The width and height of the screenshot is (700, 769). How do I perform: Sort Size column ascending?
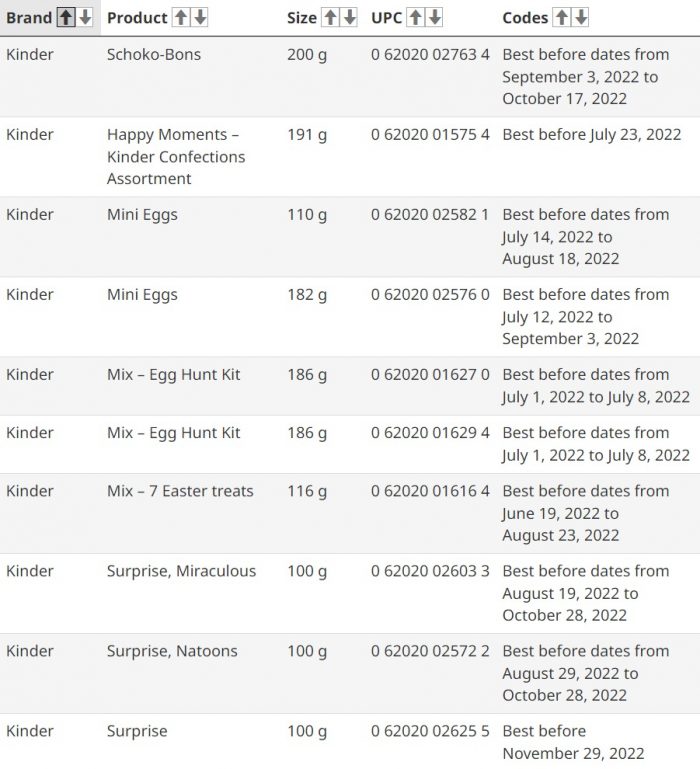[x=331, y=18]
